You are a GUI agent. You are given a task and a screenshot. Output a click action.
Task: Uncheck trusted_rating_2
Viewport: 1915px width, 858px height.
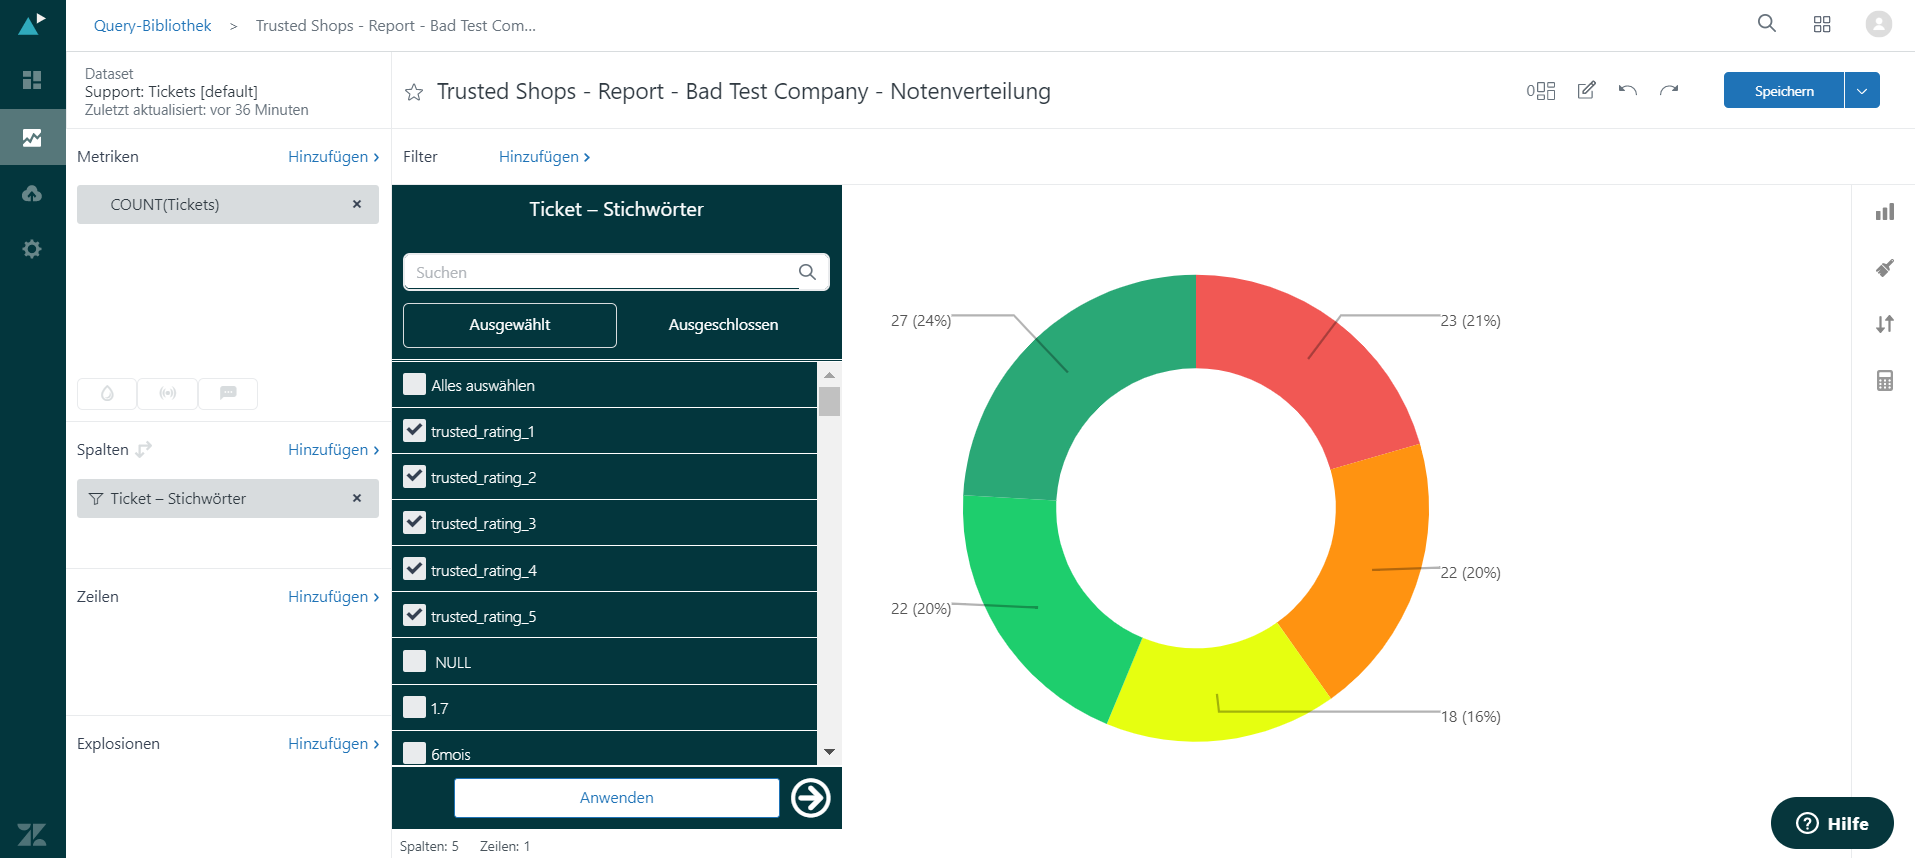(x=414, y=477)
